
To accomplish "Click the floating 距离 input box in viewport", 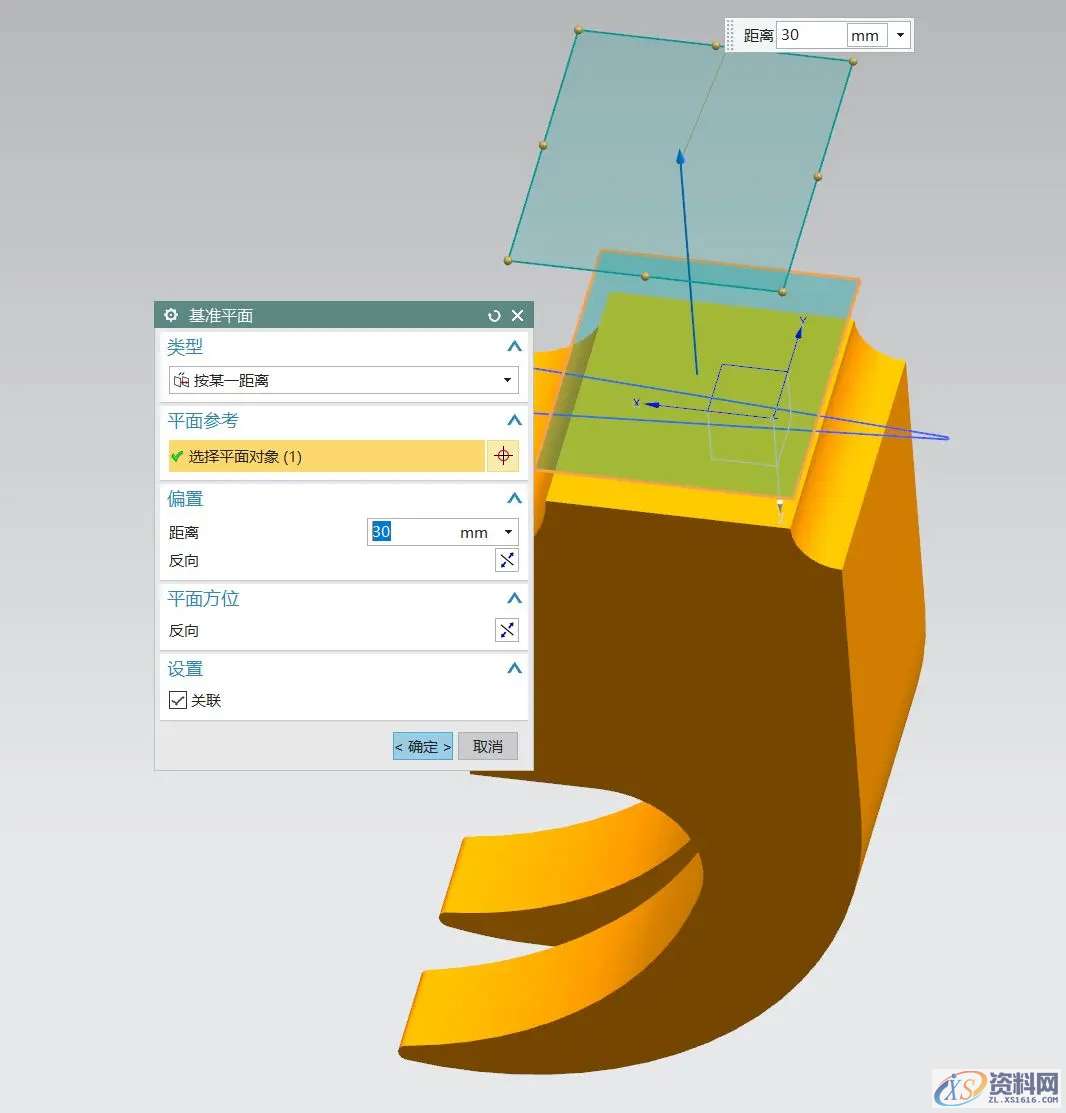I will (810, 35).
